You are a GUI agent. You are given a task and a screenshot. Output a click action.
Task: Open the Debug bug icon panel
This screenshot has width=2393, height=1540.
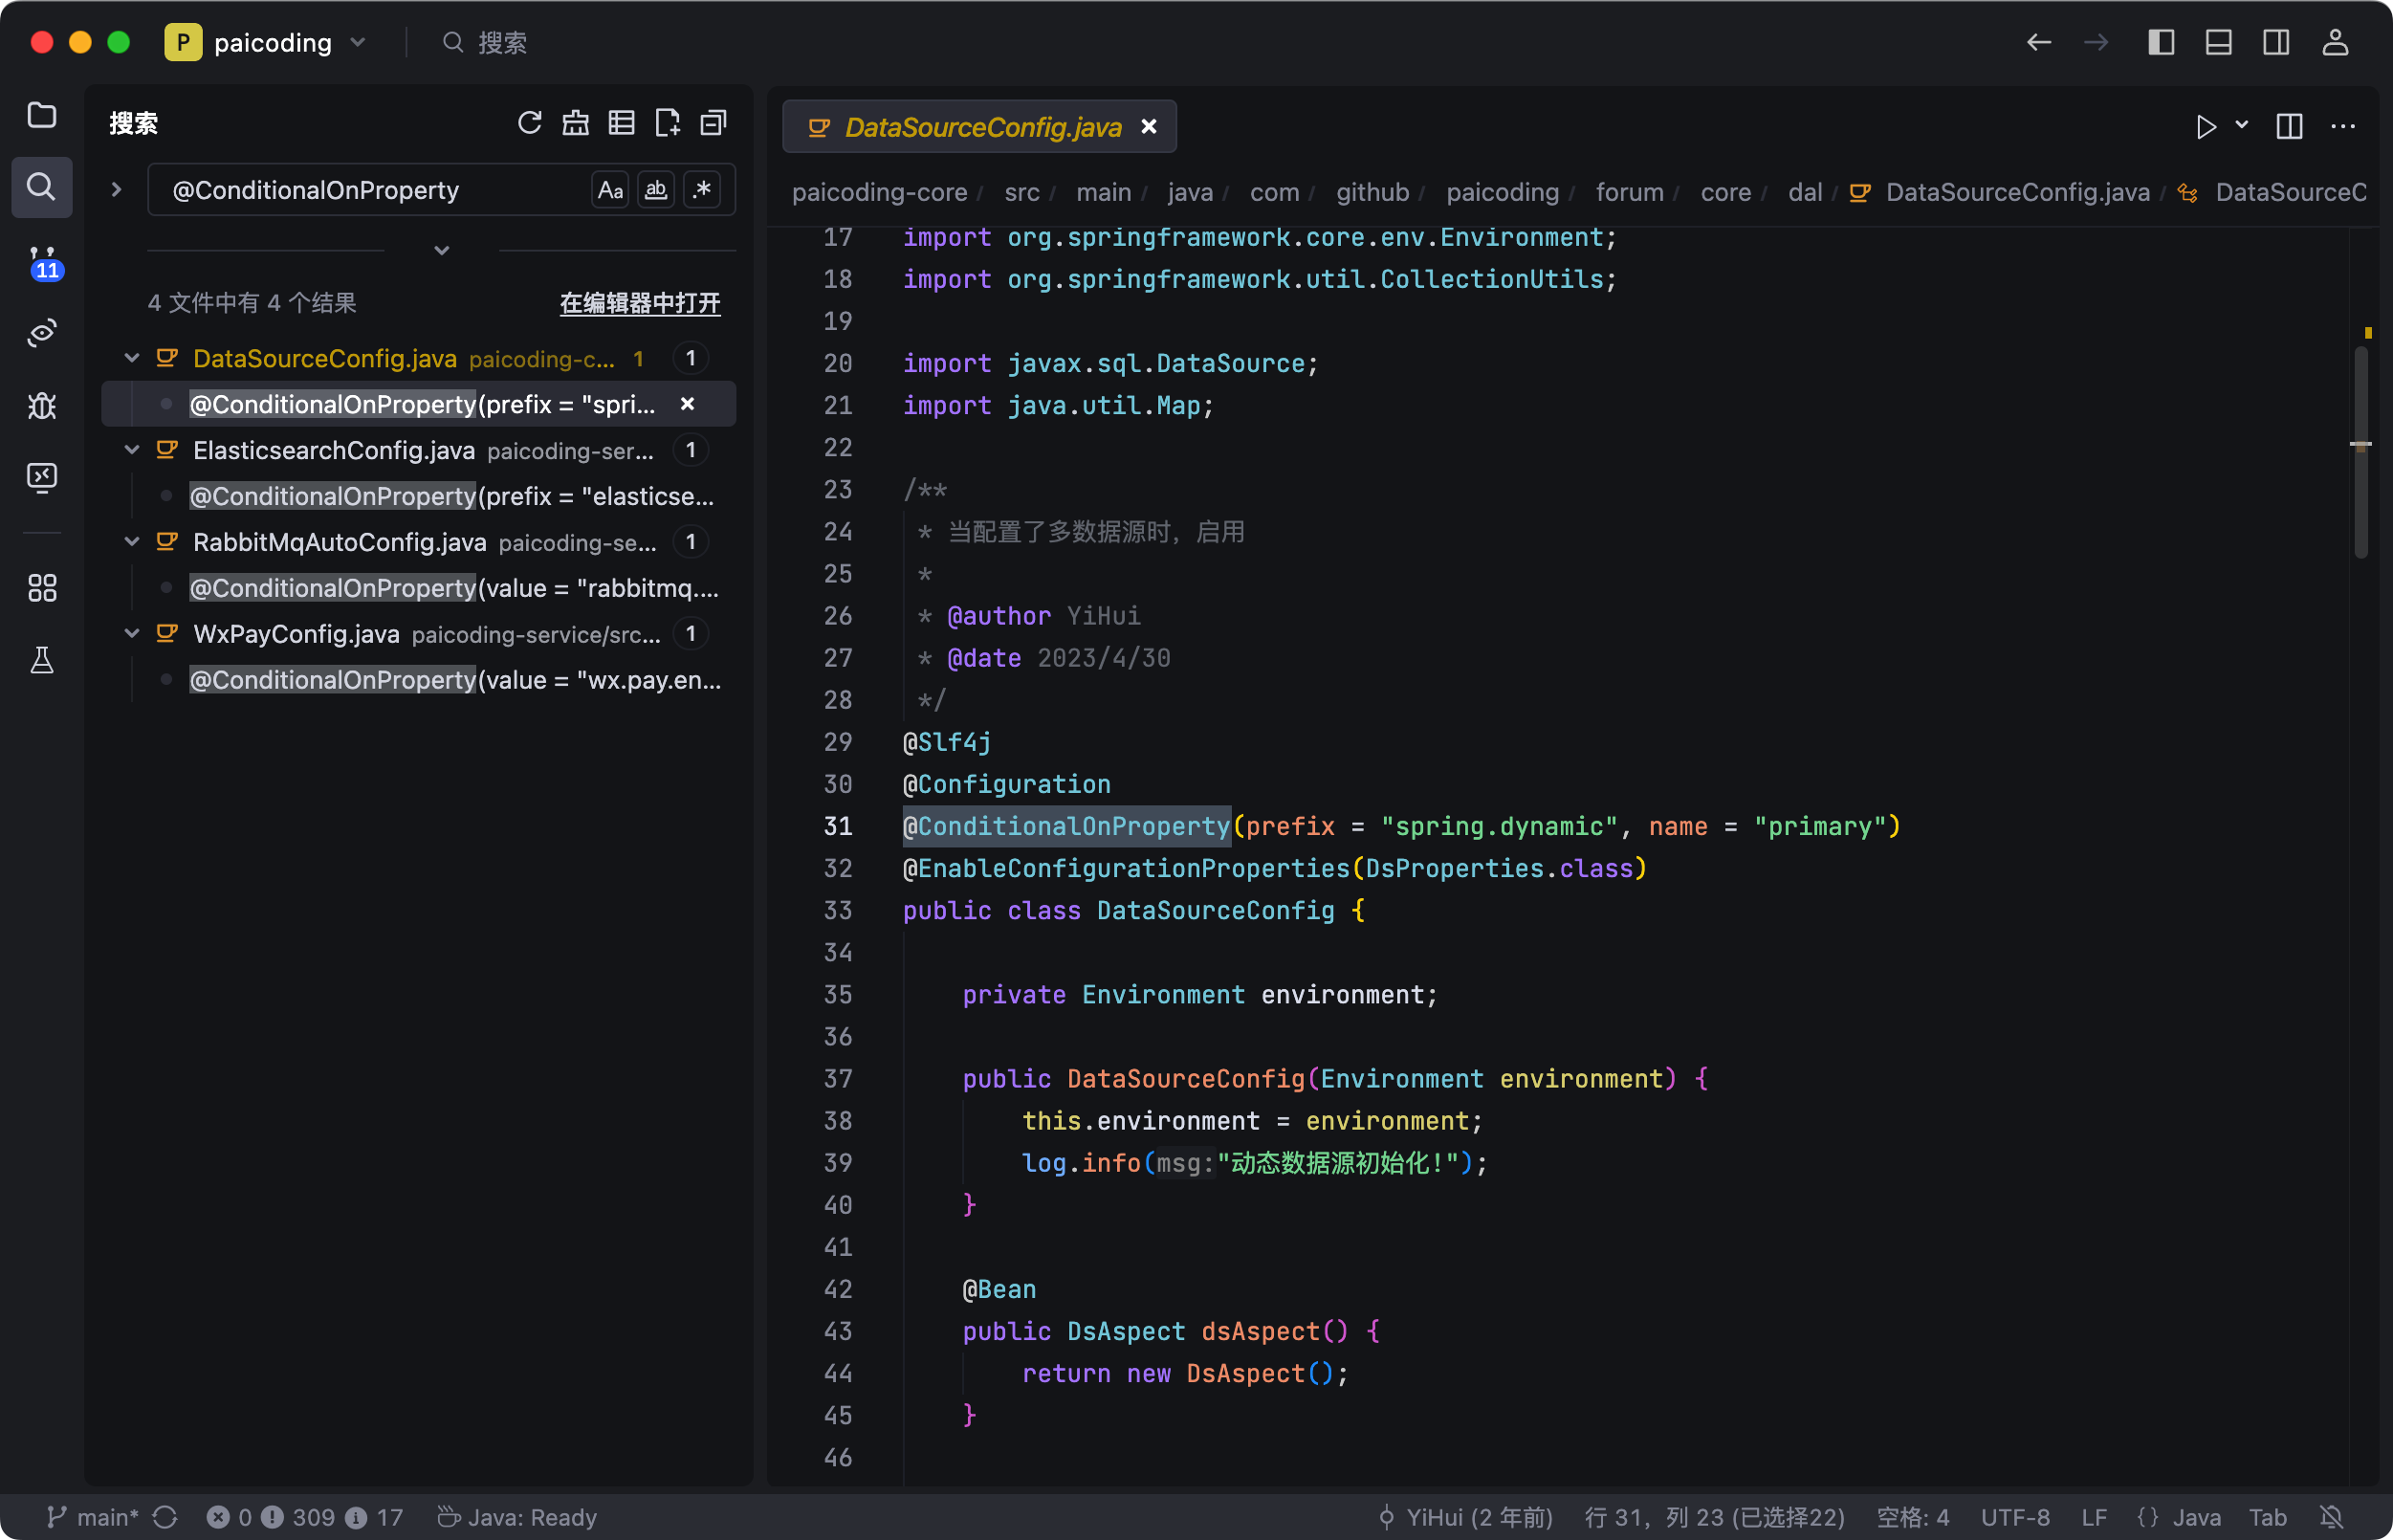pyautogui.click(x=41, y=405)
